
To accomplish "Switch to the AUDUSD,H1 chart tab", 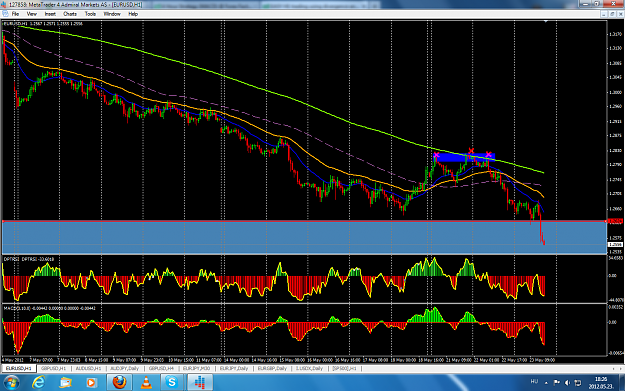I will tap(88, 368).
